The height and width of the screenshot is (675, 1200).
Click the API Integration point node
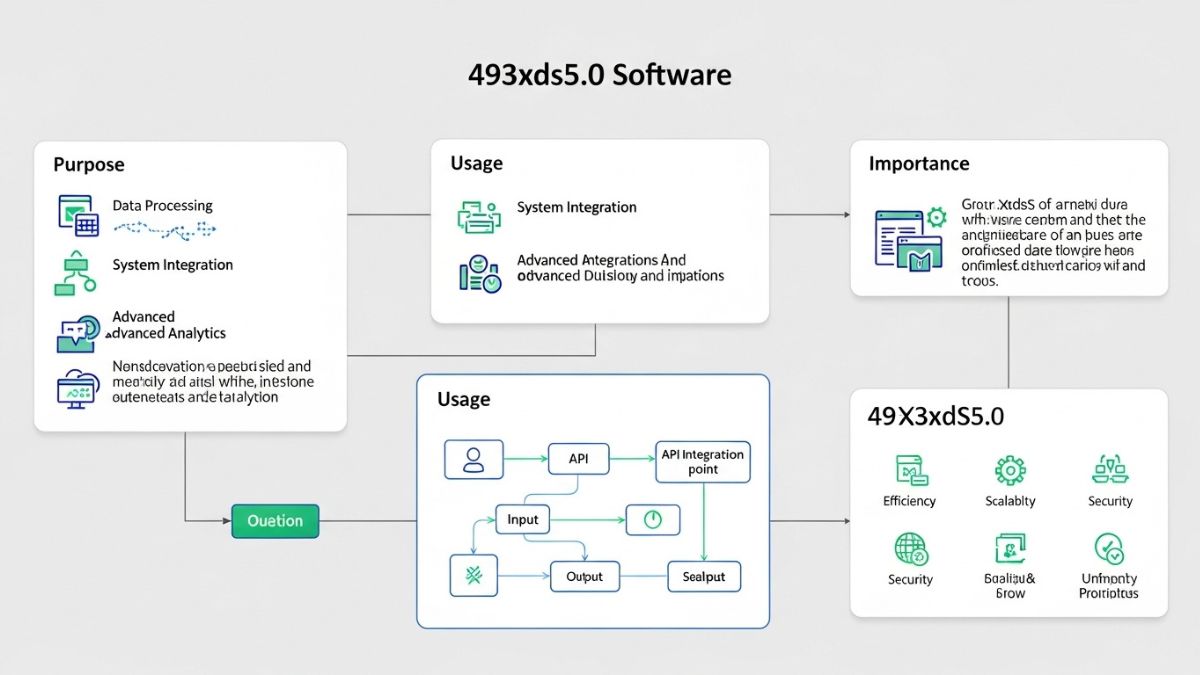tap(702, 461)
